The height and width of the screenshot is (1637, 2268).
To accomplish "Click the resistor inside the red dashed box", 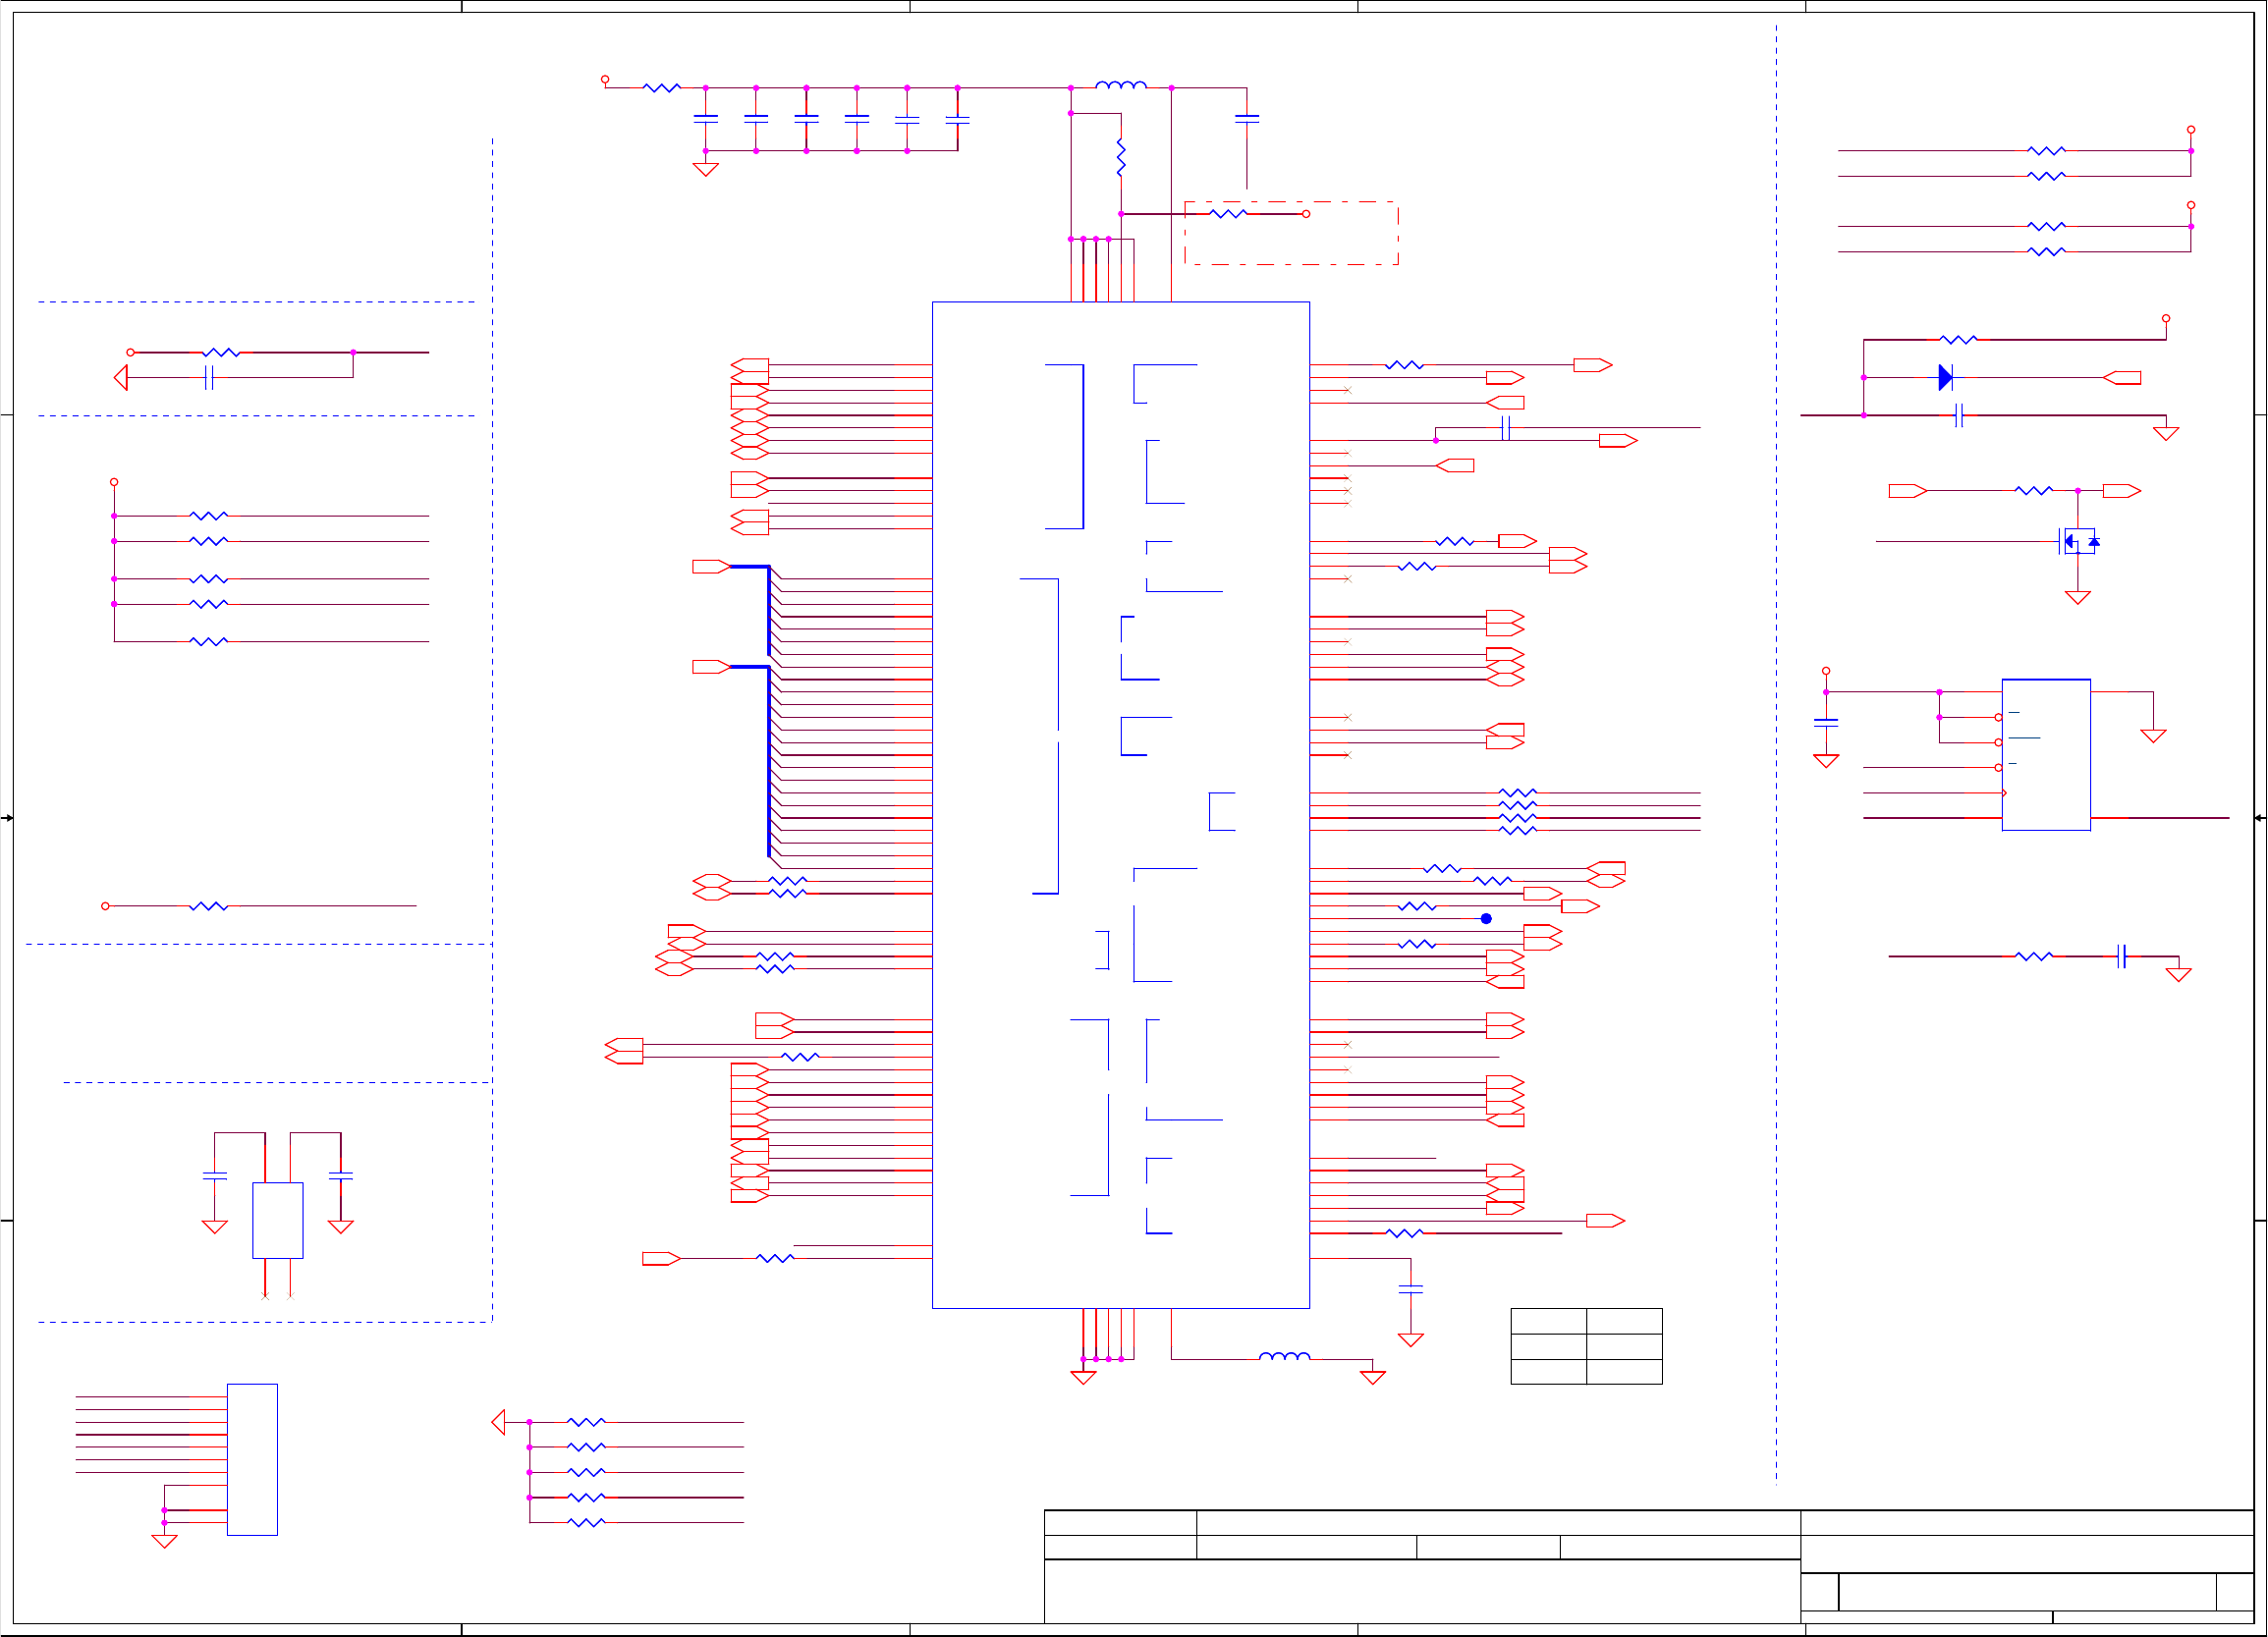I will pos(1228,213).
